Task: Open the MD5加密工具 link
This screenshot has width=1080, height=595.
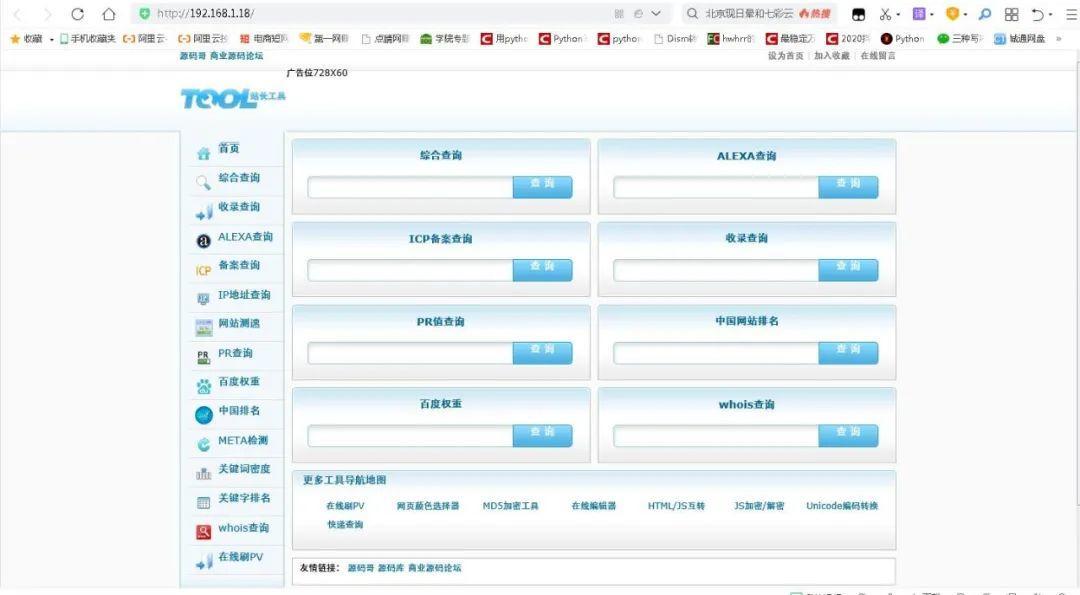Action: pyautogui.click(x=510, y=505)
